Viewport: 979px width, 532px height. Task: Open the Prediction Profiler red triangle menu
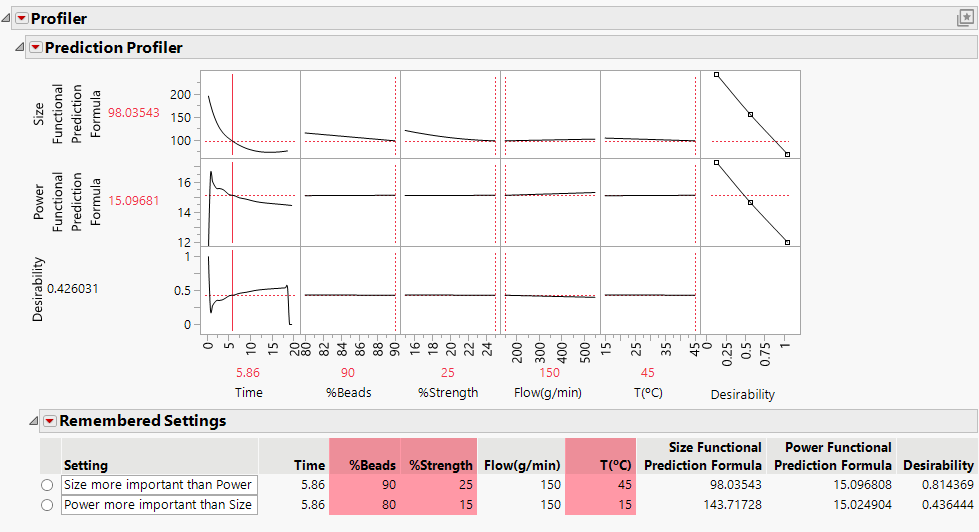tap(36, 47)
